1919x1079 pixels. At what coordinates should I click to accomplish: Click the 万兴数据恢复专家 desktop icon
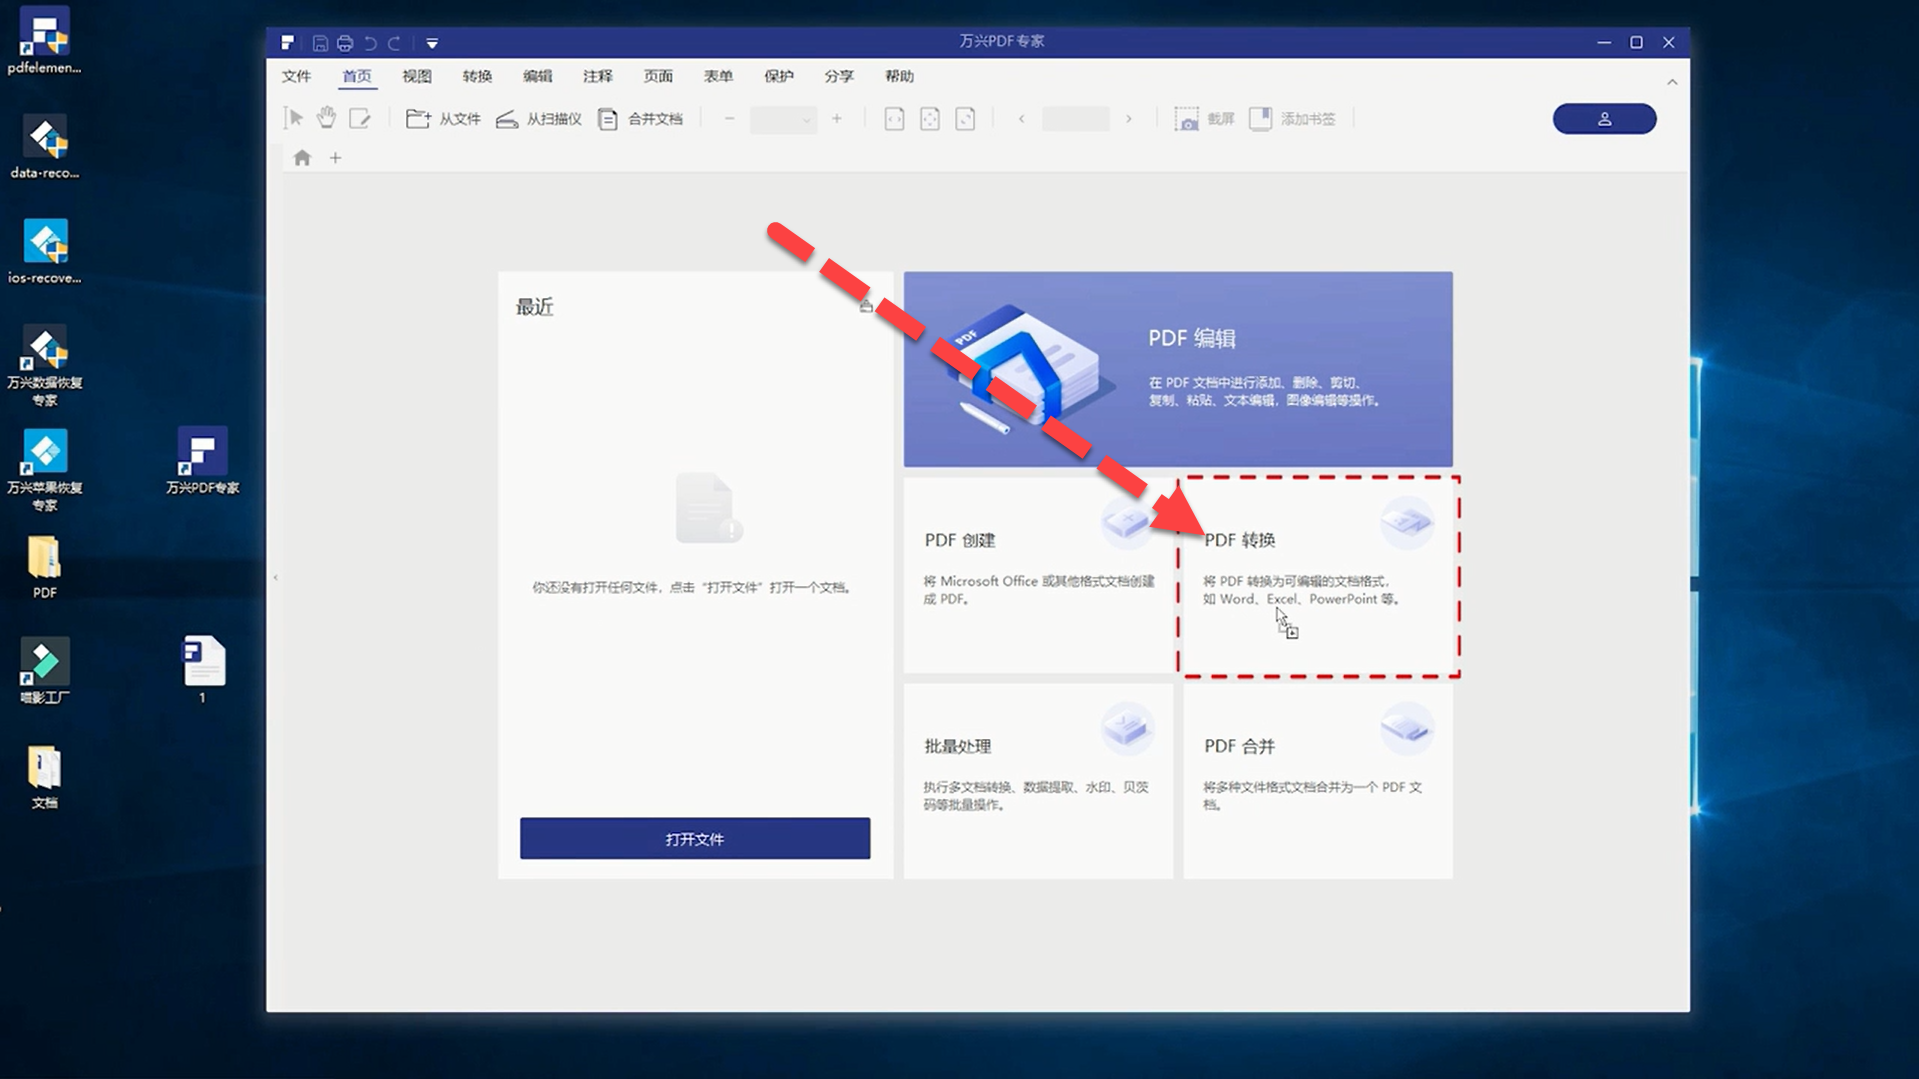(44, 365)
